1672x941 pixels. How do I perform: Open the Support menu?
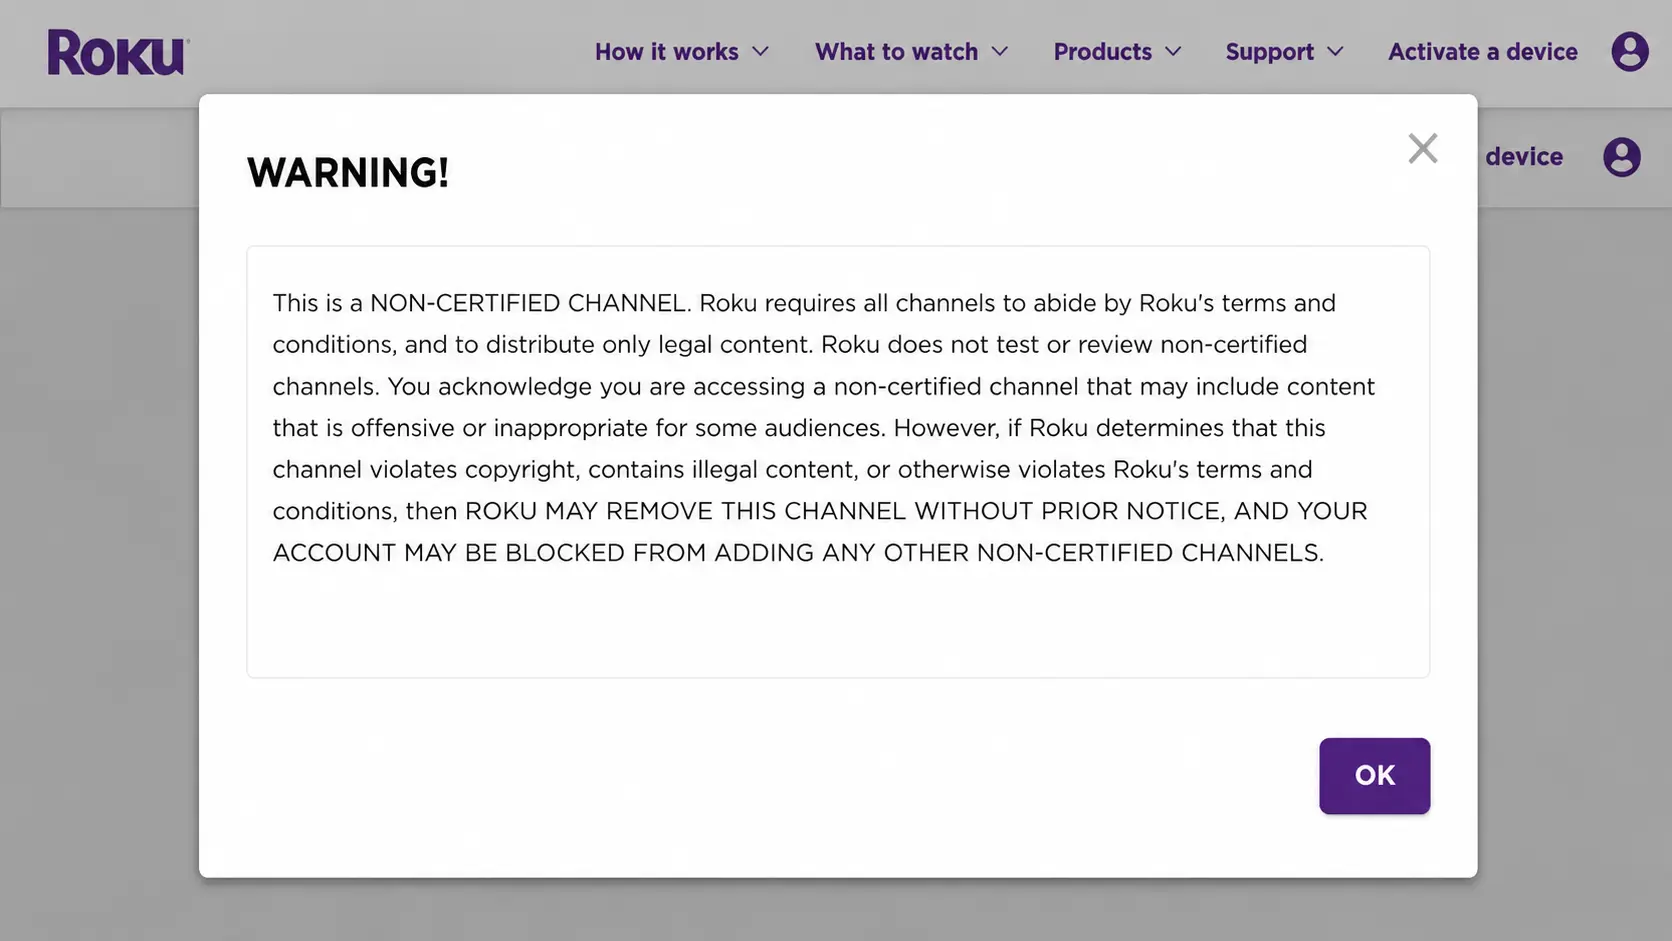pos(1284,52)
